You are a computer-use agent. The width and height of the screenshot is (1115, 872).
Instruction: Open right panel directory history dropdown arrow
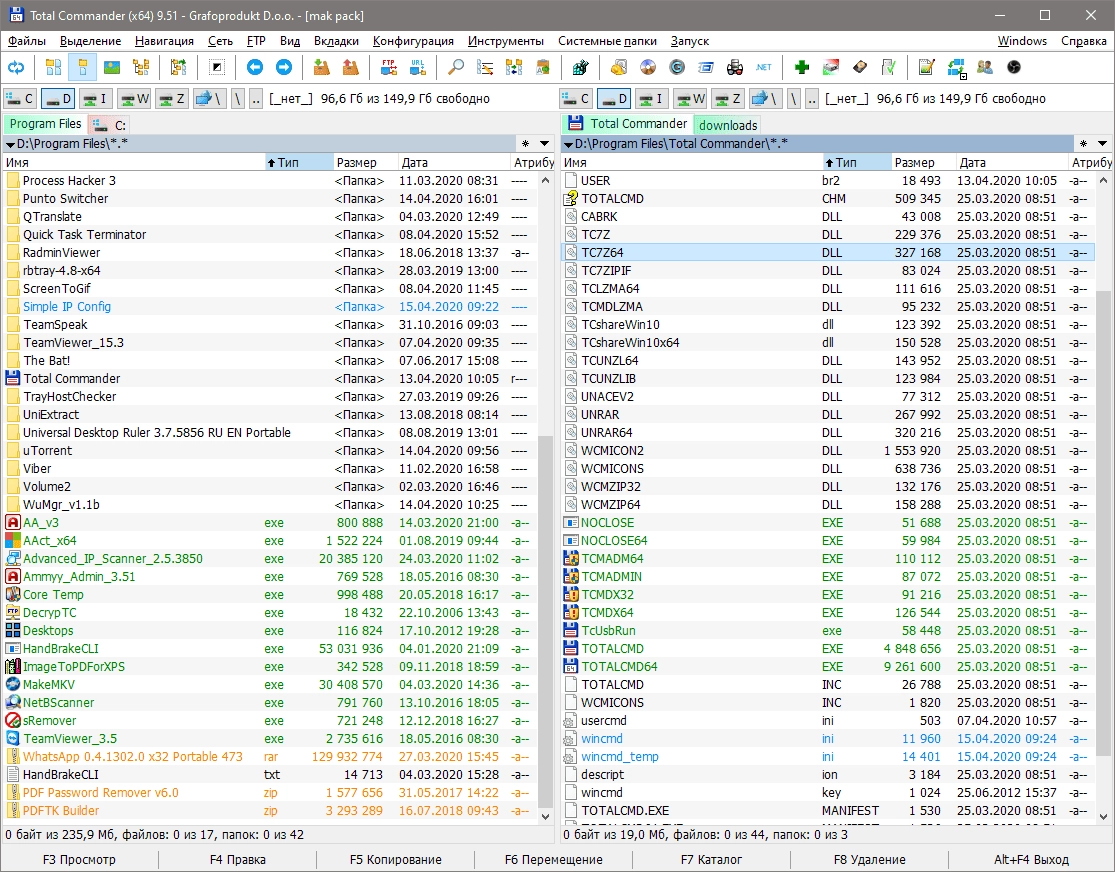point(1101,144)
